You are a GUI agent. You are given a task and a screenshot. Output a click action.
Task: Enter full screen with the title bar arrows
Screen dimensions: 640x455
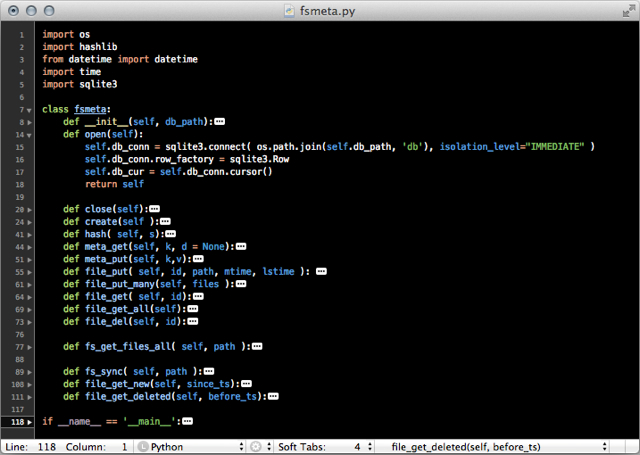tap(629, 11)
